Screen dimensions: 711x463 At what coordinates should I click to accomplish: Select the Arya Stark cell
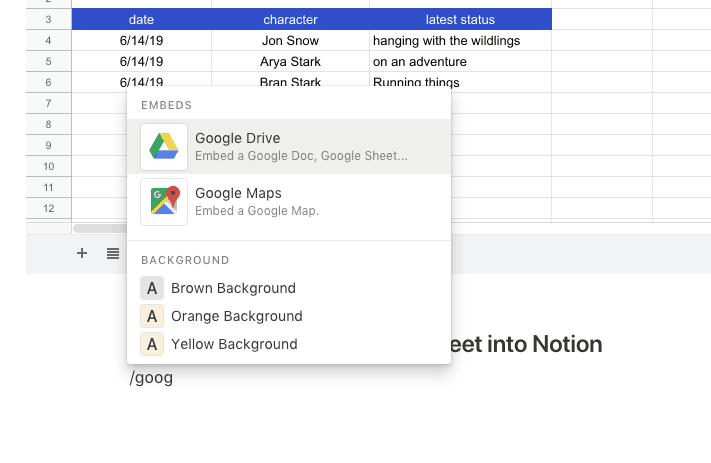(x=290, y=61)
